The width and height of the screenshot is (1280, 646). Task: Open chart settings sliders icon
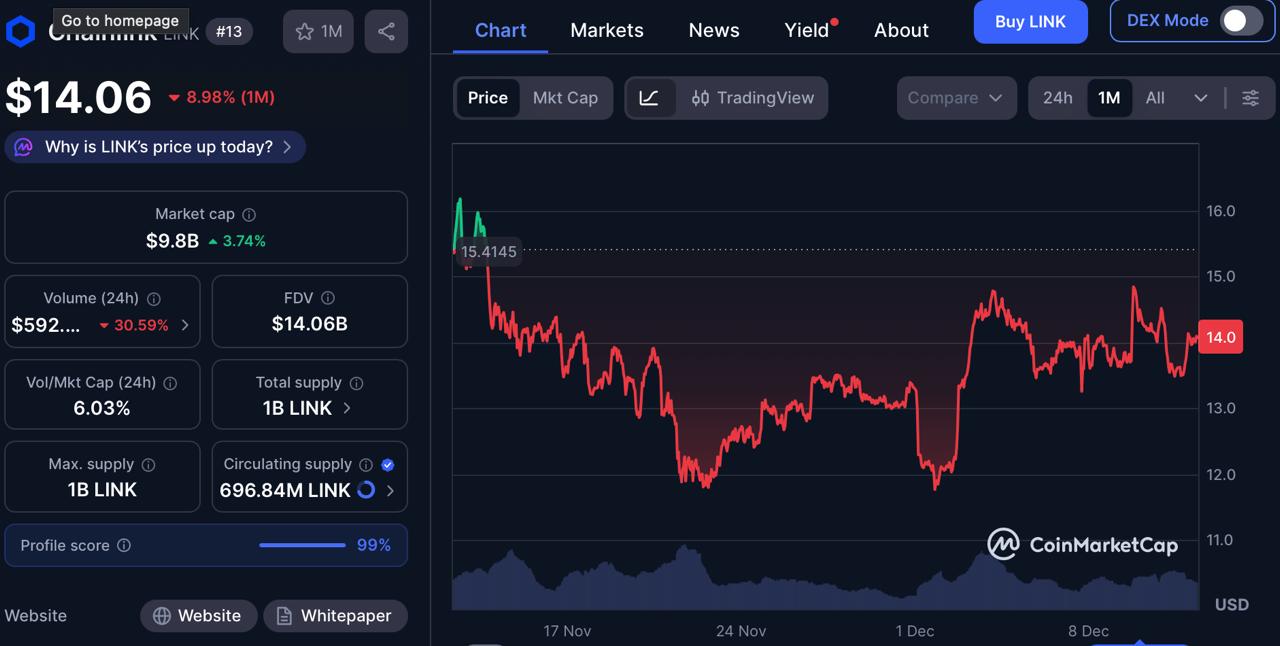[x=1250, y=98]
